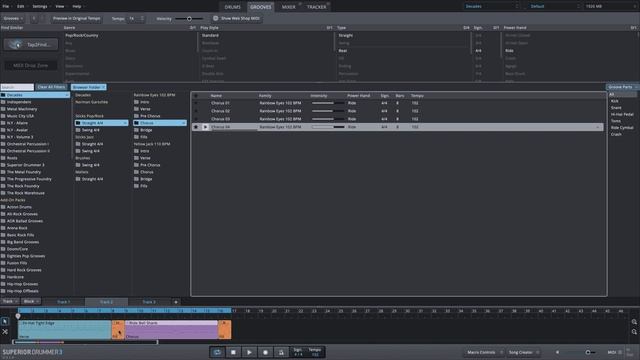Adjust the Velocity slider
Image resolution: width=640 pixels, height=360 pixels.
(x=189, y=18)
